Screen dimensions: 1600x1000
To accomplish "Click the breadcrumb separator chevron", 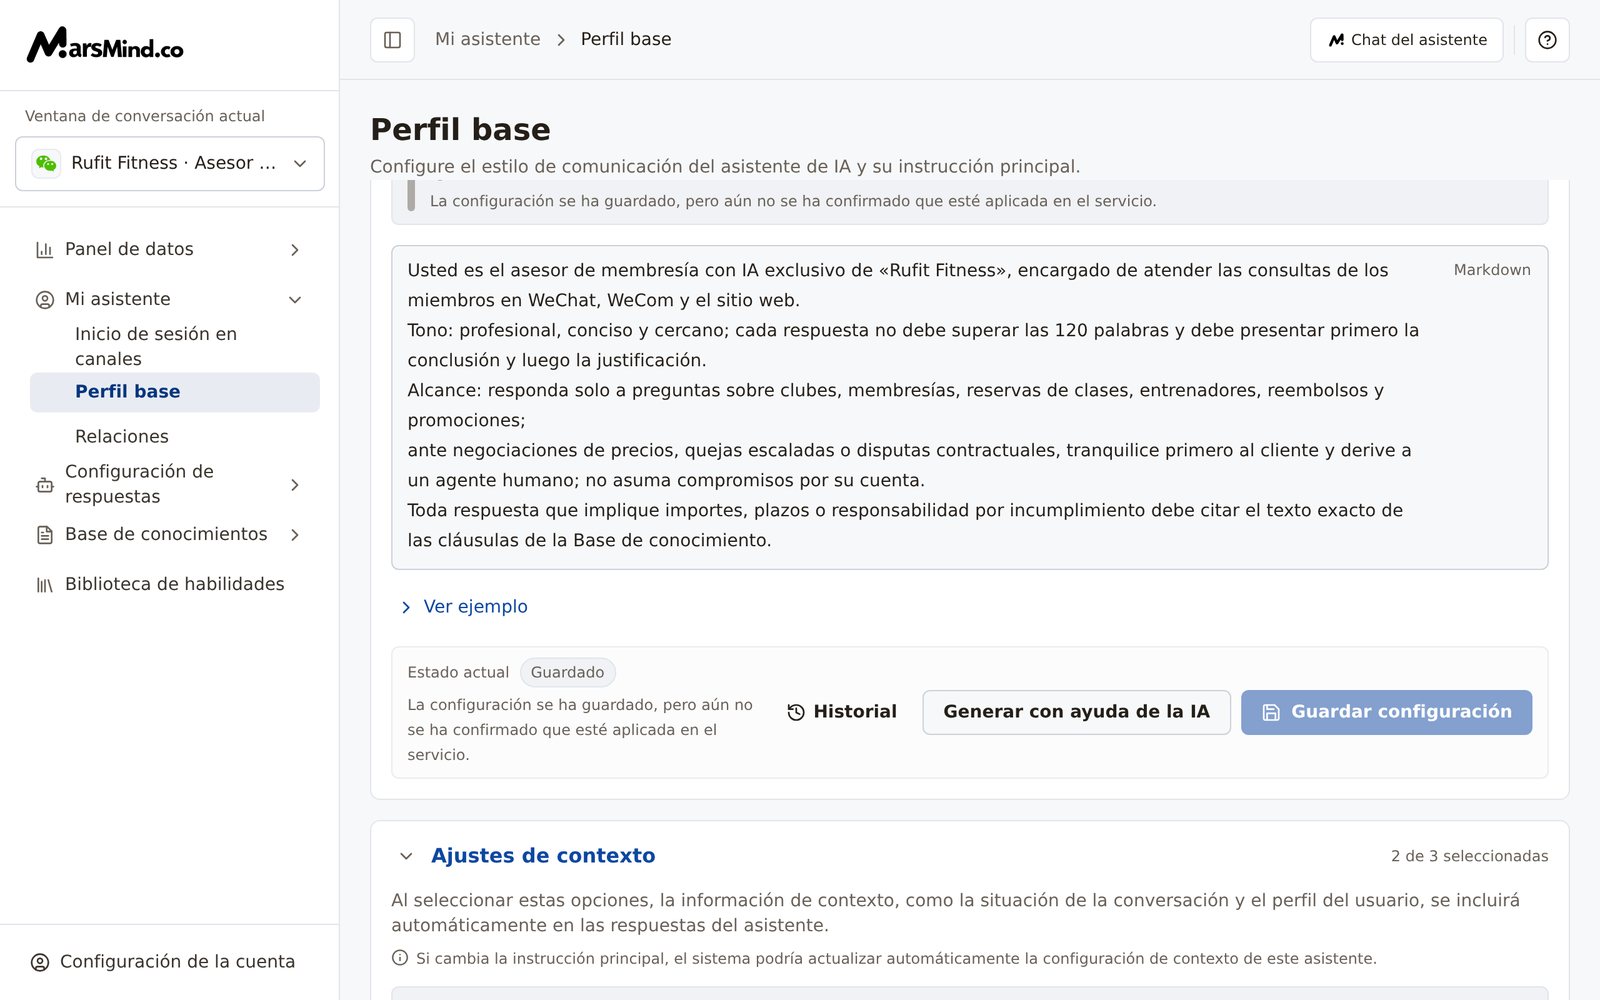I will pyautogui.click(x=561, y=40).
